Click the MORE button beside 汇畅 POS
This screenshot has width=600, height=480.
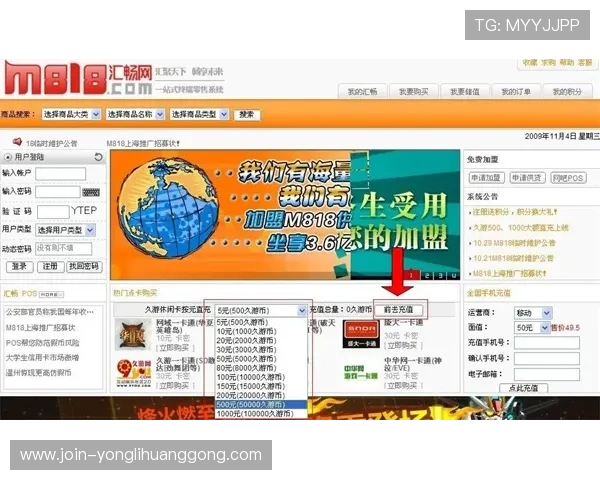[51, 294]
